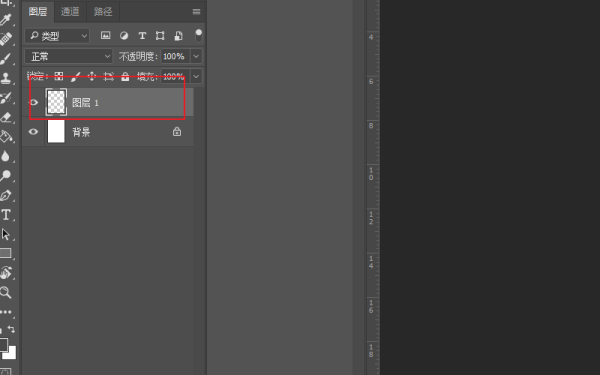Toggle the layer filter switch
600x375 pixels.
(199, 35)
